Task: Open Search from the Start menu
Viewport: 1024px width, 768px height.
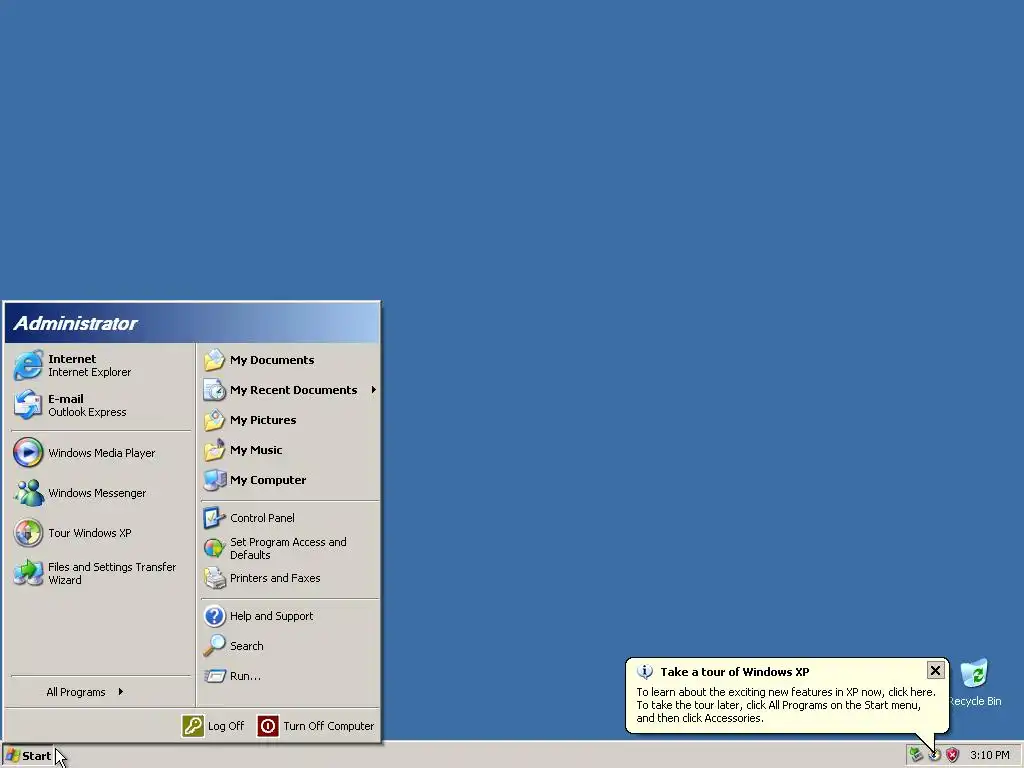Action: click(x=290, y=646)
